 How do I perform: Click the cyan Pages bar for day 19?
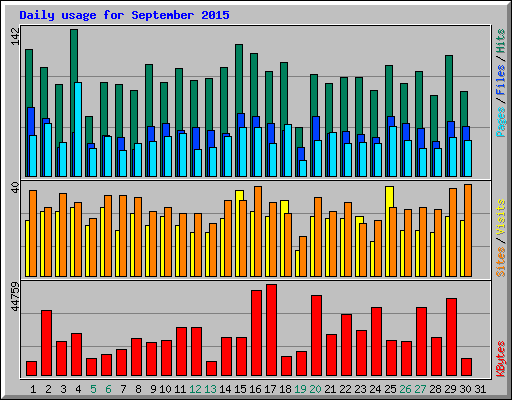[x=303, y=168]
